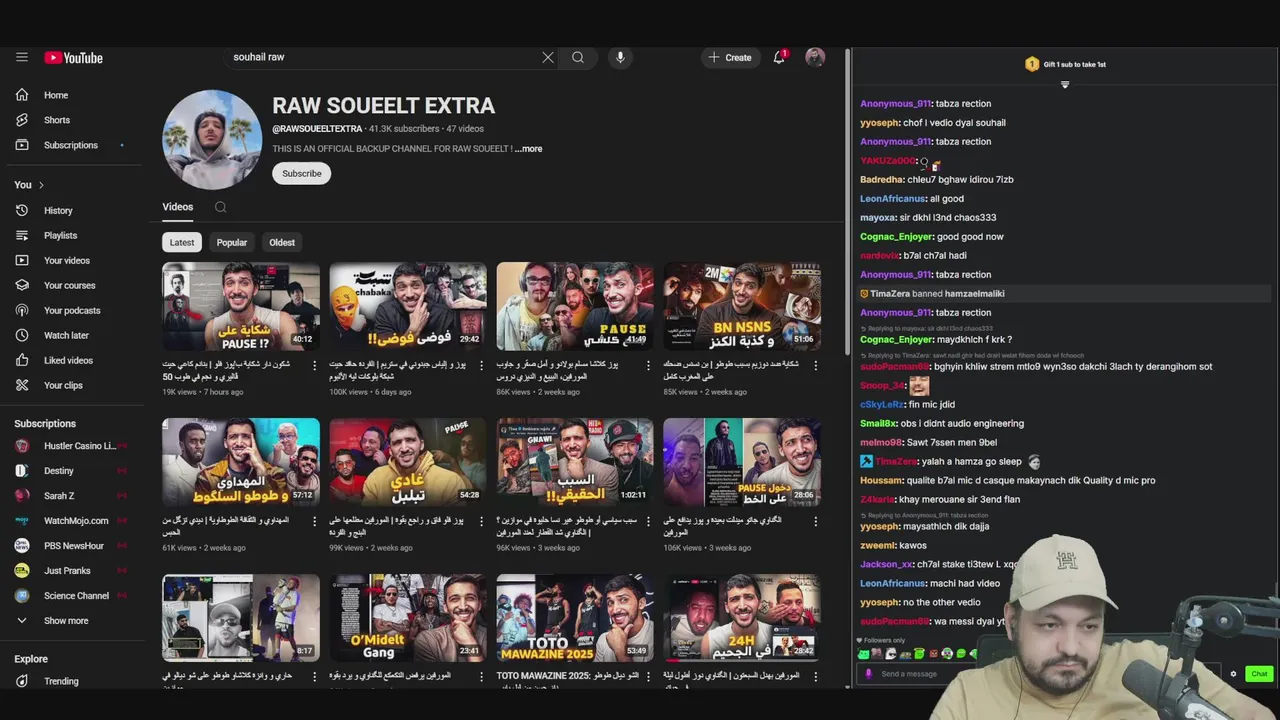The image size is (1280, 720).
Task: Start voice search with the microphone
Action: 620,57
